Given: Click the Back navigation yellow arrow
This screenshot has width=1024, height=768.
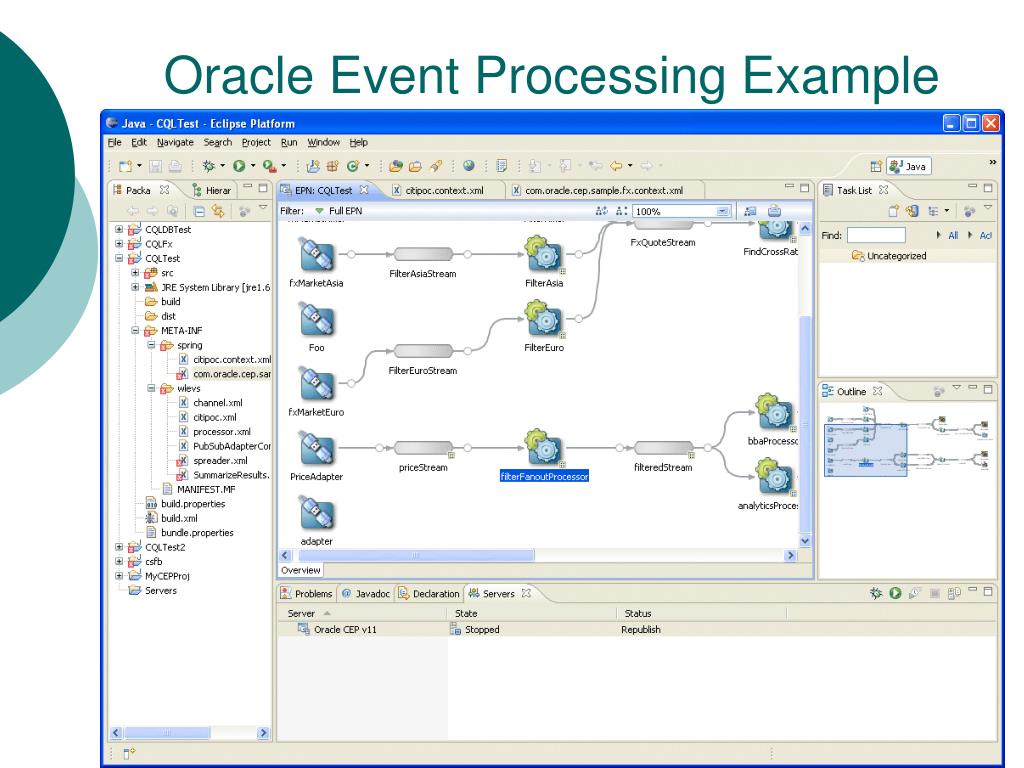Looking at the screenshot, I should 616,166.
